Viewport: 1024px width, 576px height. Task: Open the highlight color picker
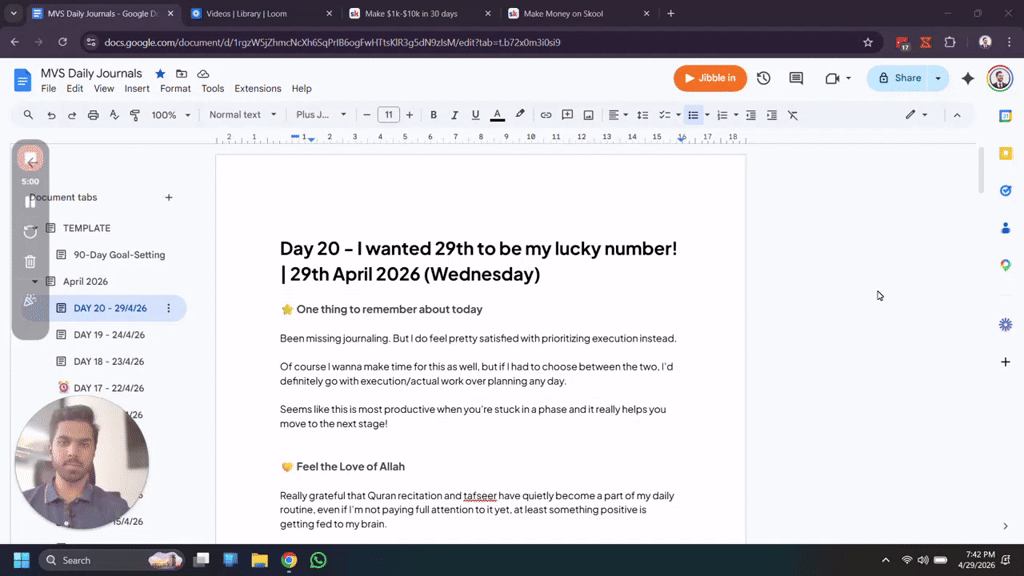520,115
